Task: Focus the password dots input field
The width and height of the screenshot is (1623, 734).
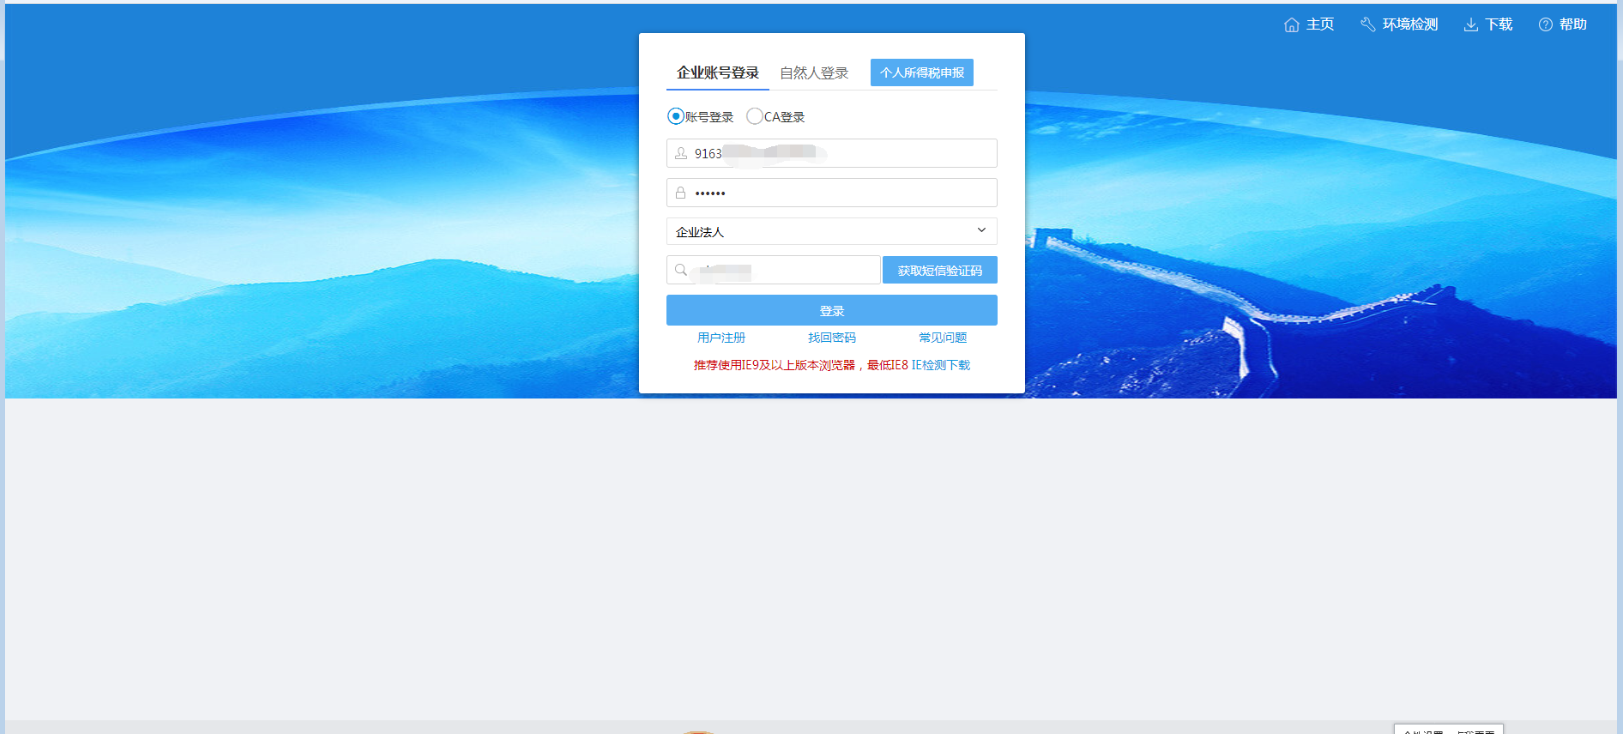Action: [840, 193]
